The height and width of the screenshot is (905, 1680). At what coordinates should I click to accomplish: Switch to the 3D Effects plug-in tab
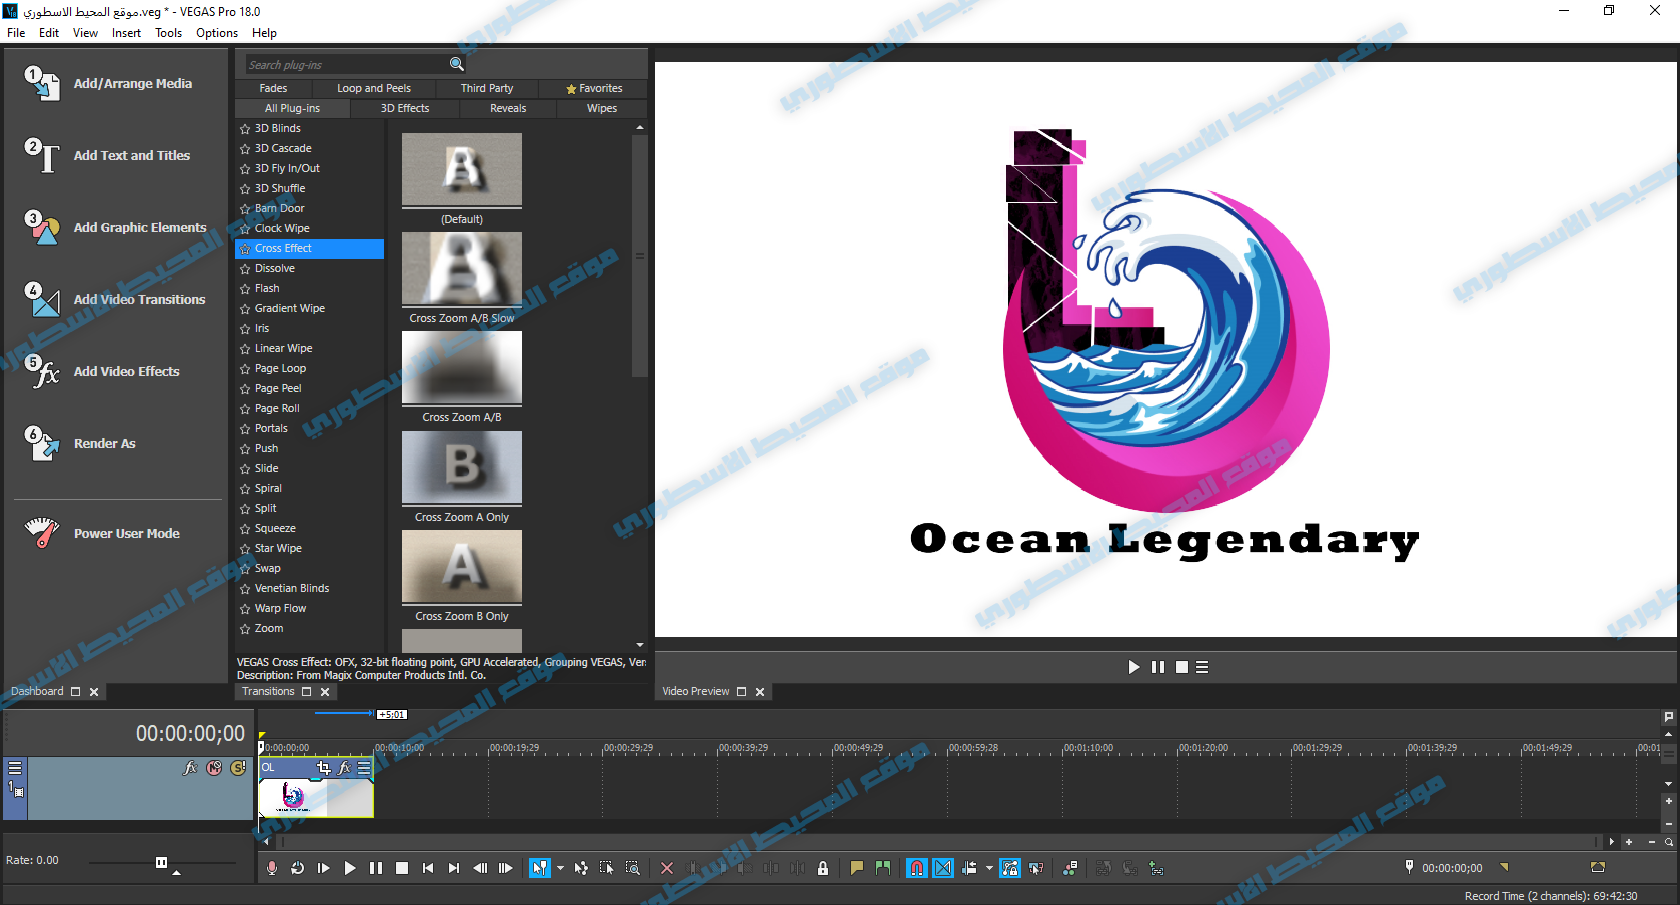click(405, 108)
